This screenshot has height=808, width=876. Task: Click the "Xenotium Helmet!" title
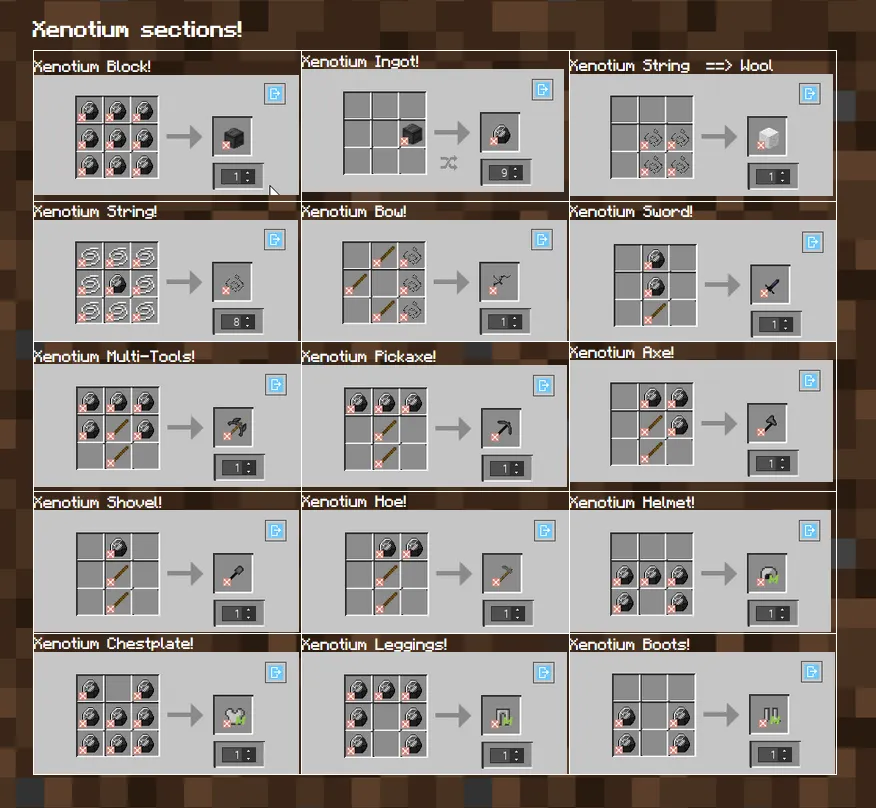(632, 502)
